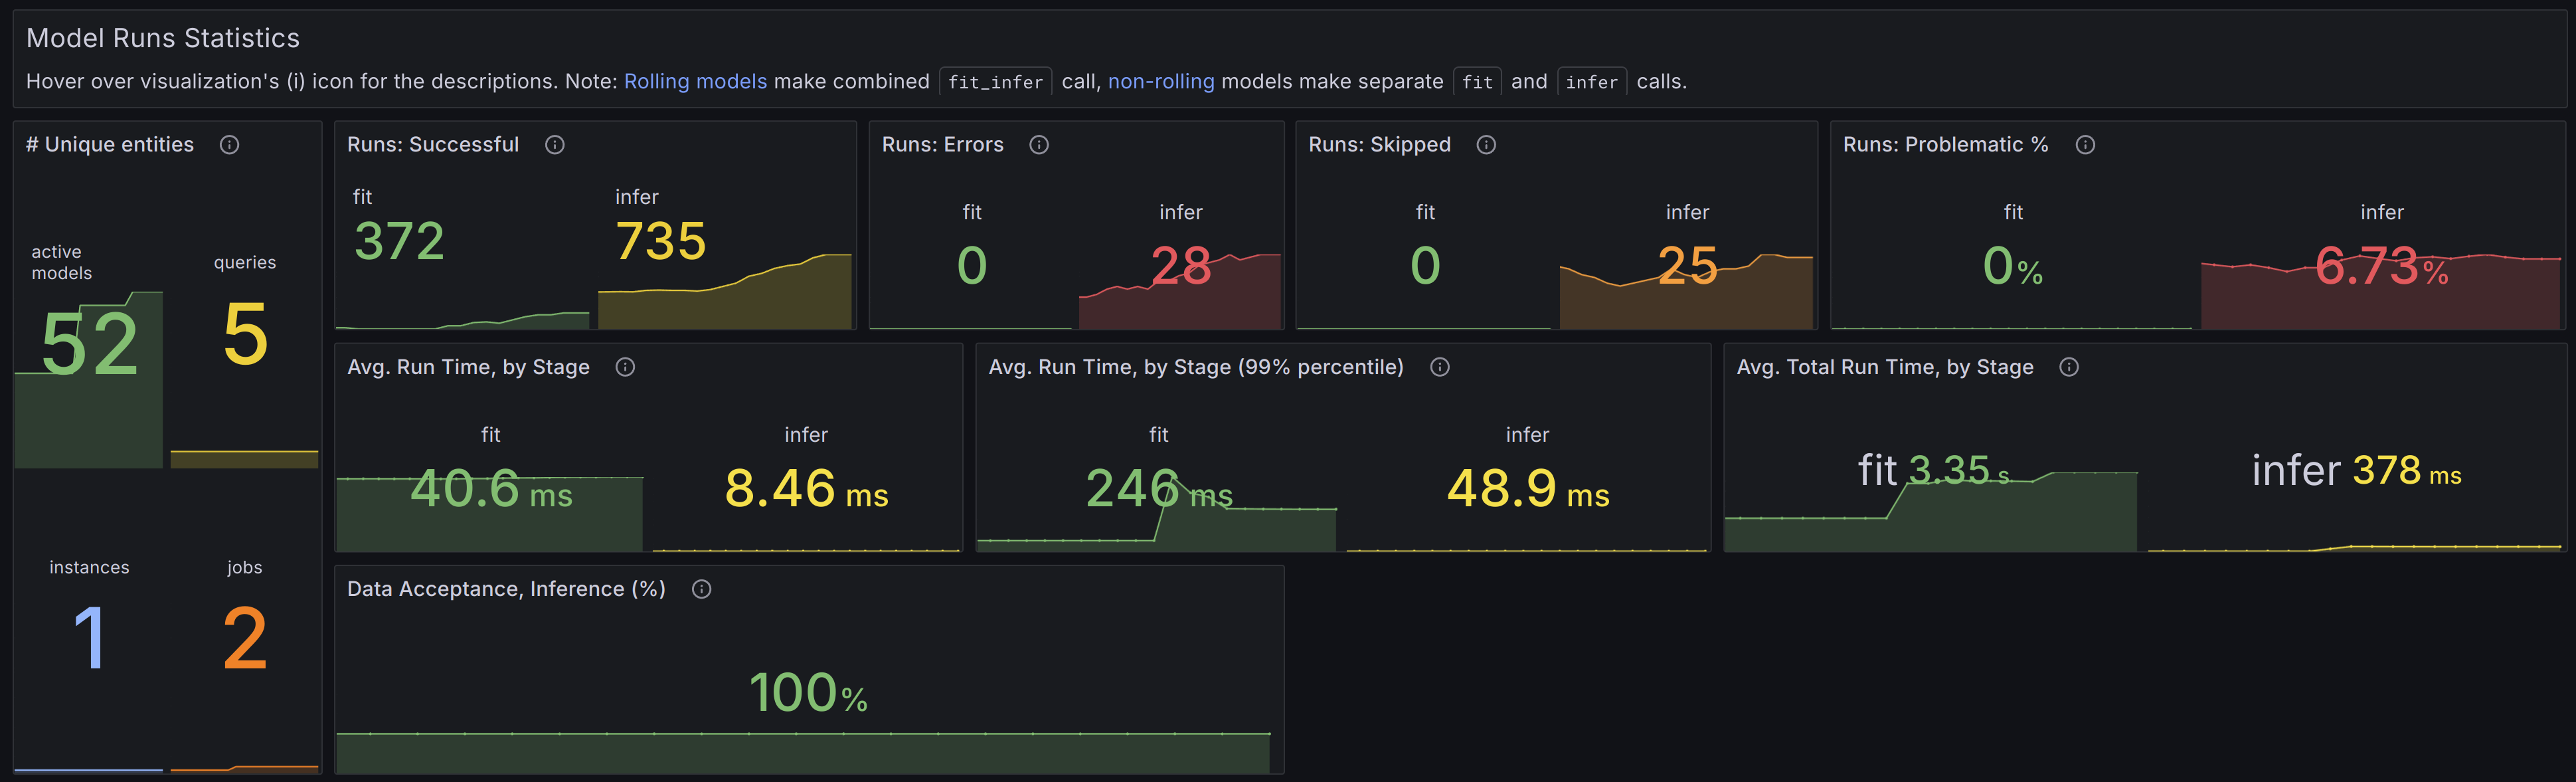Click info icon next to Runs: Successful
The width and height of the screenshot is (2576, 782).
click(x=555, y=145)
